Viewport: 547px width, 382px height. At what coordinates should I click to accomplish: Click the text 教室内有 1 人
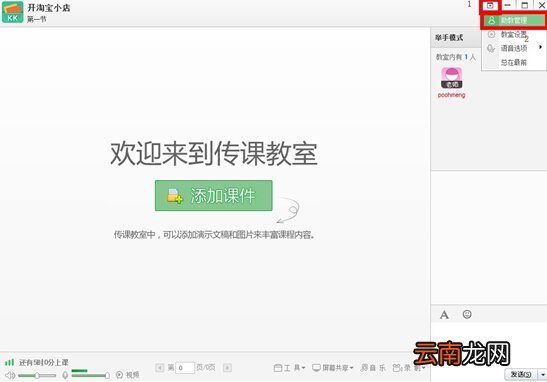[x=456, y=57]
